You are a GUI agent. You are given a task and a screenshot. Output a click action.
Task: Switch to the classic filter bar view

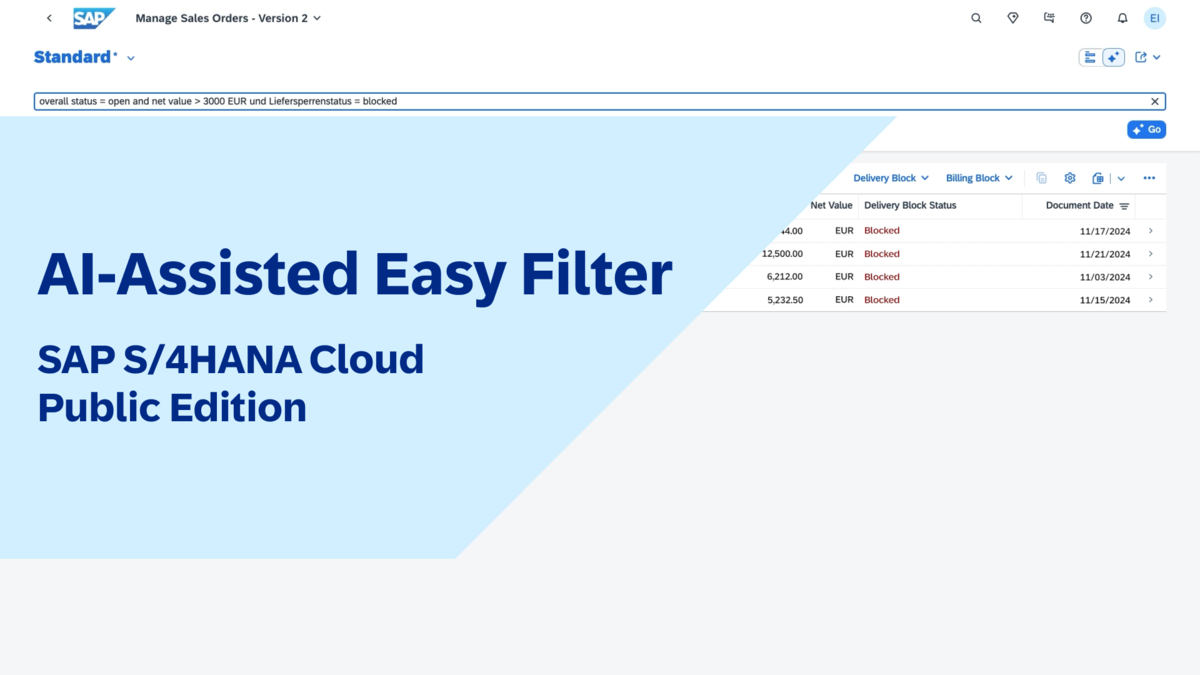click(x=1090, y=58)
